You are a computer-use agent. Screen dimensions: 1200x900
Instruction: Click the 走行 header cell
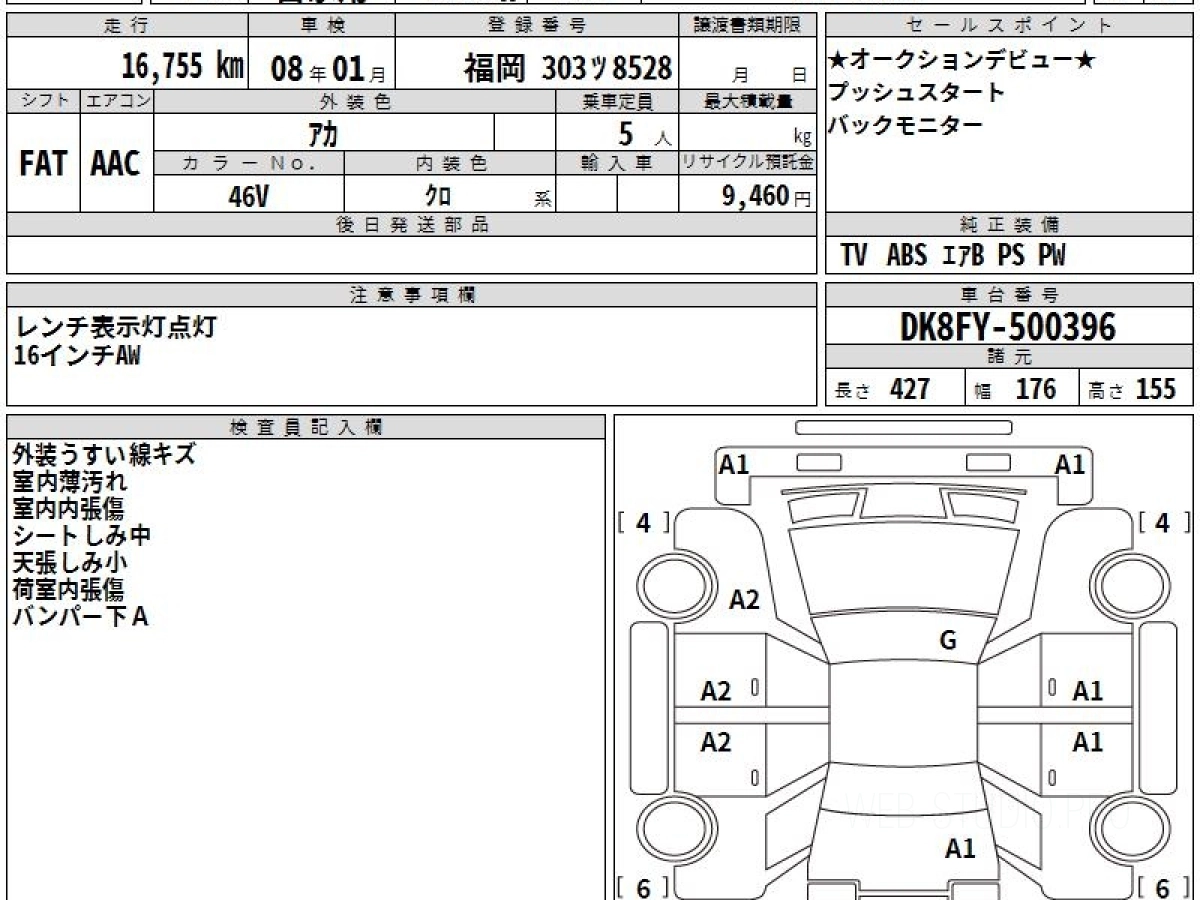coord(126,26)
